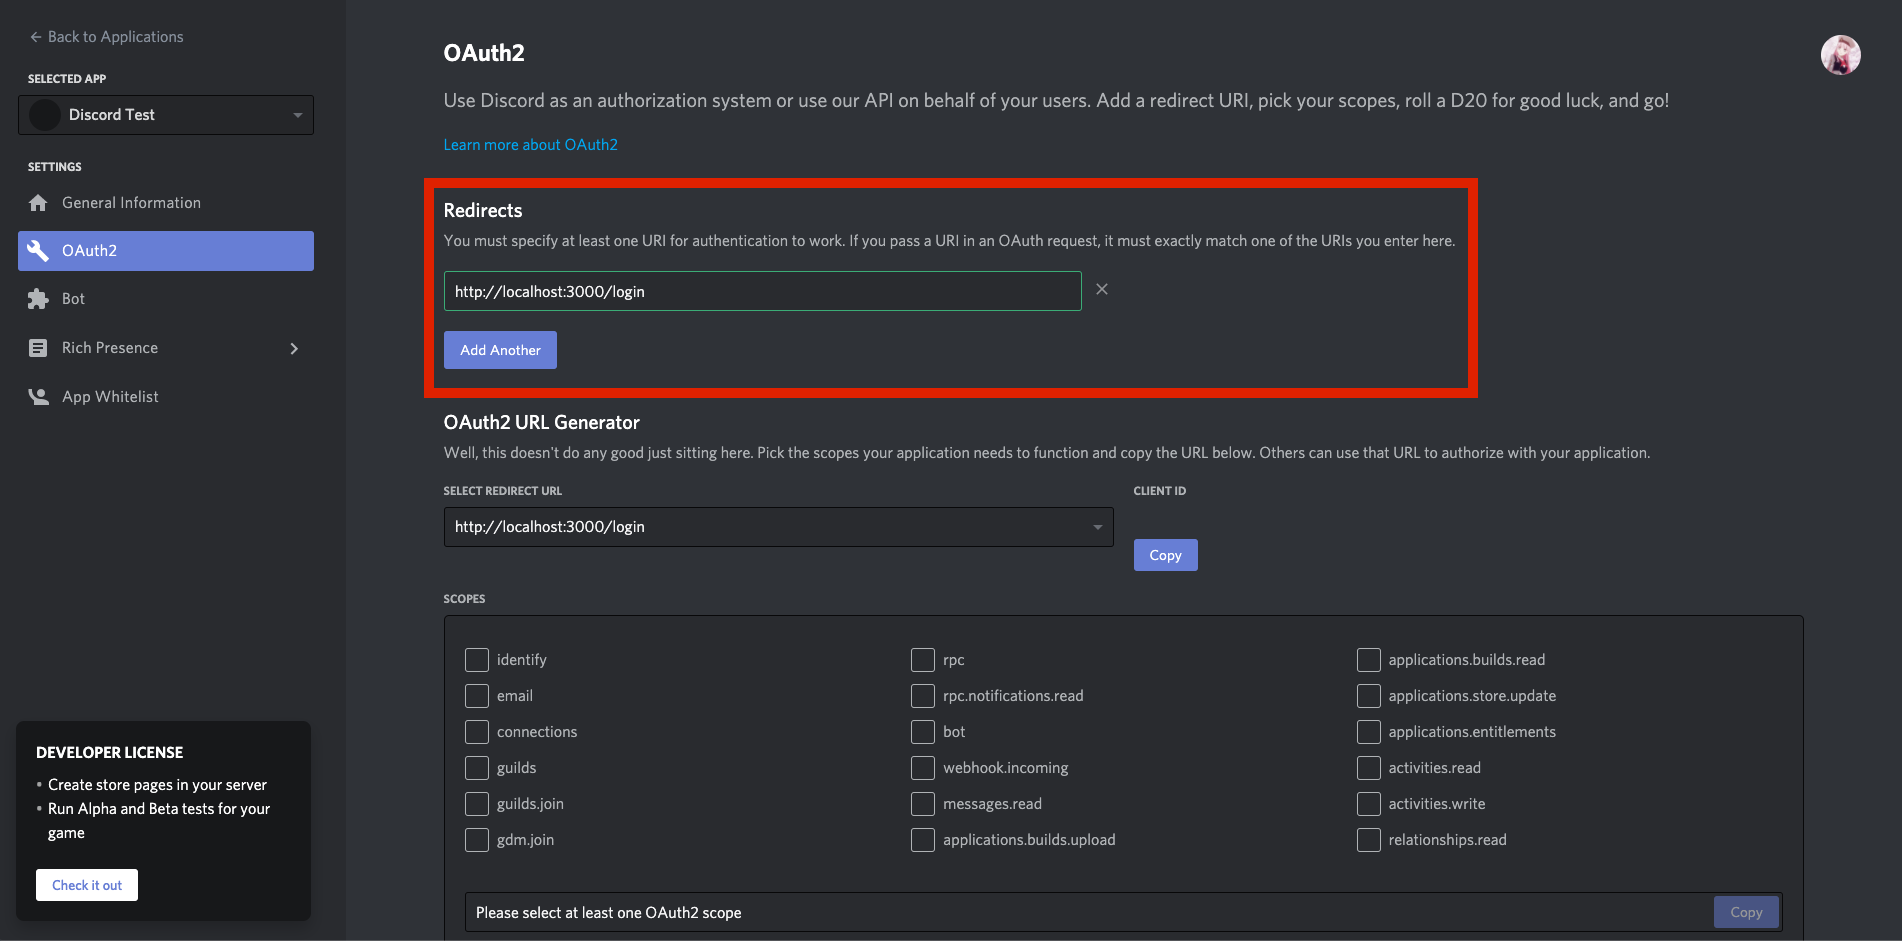Enable the identify scope checkbox
This screenshot has height=941, width=1902.
click(x=477, y=660)
